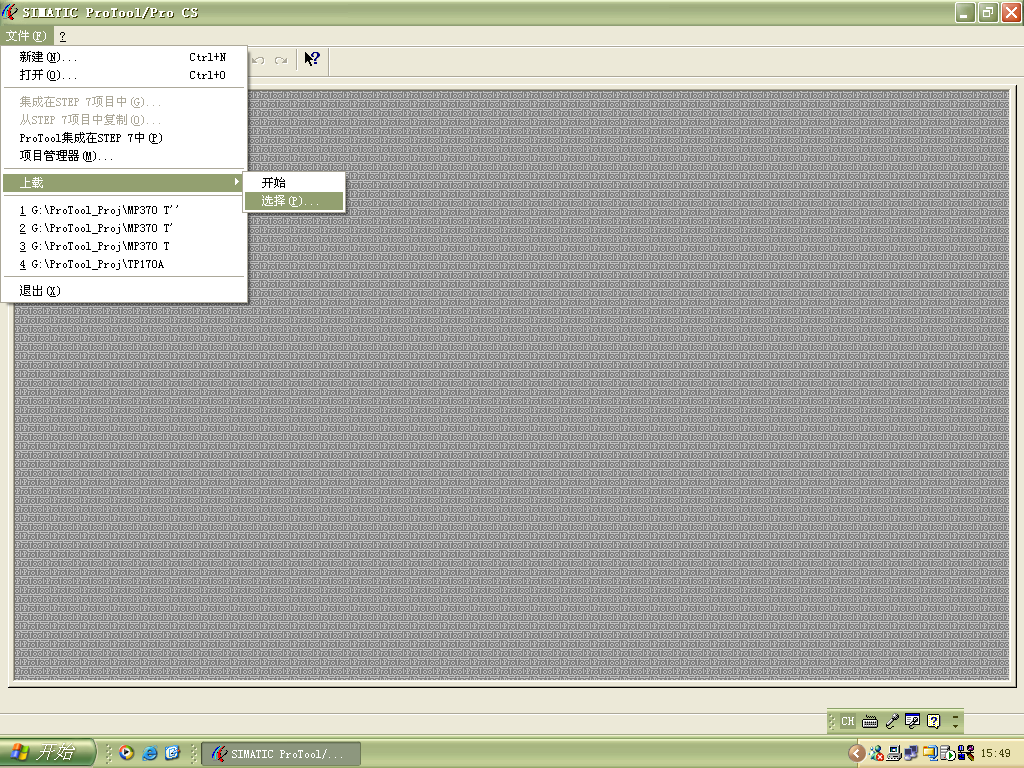The width and height of the screenshot is (1024, 768).
Task: Open the language bar options arrow
Action: click(956, 721)
